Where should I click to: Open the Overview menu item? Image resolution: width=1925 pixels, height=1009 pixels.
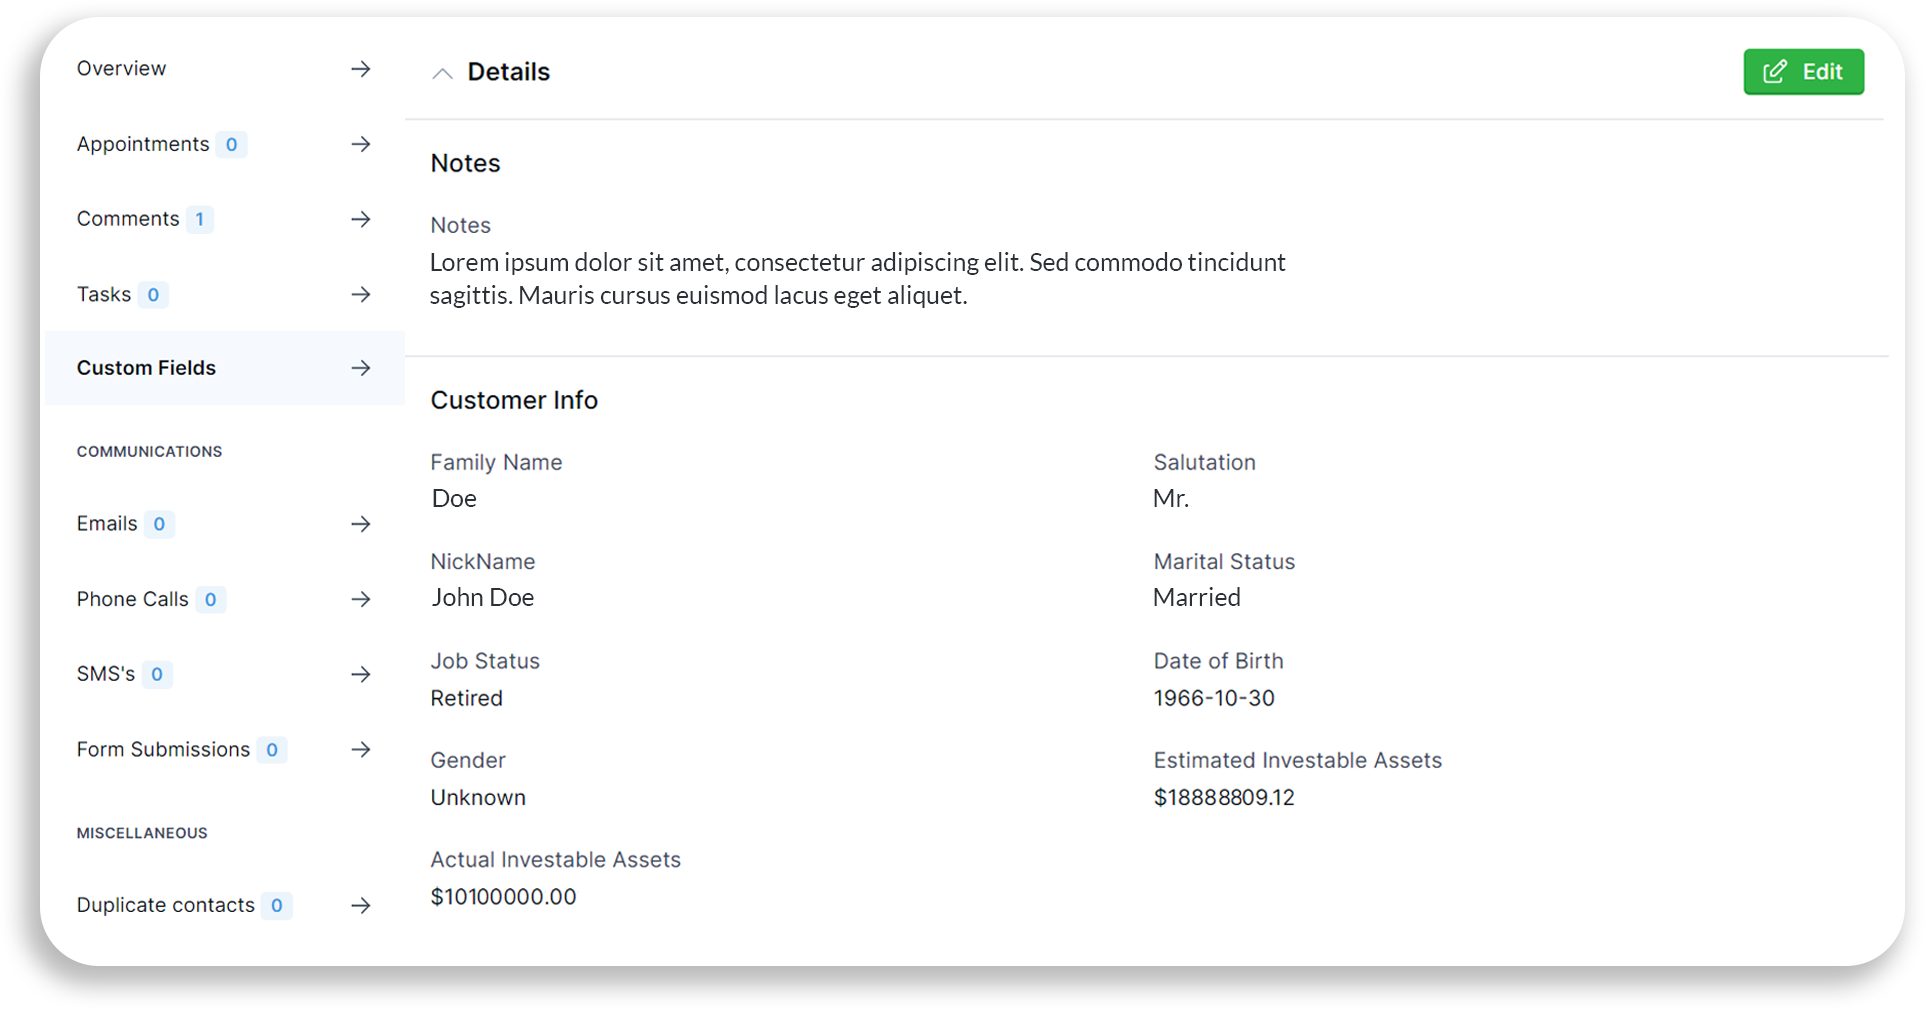225,69
